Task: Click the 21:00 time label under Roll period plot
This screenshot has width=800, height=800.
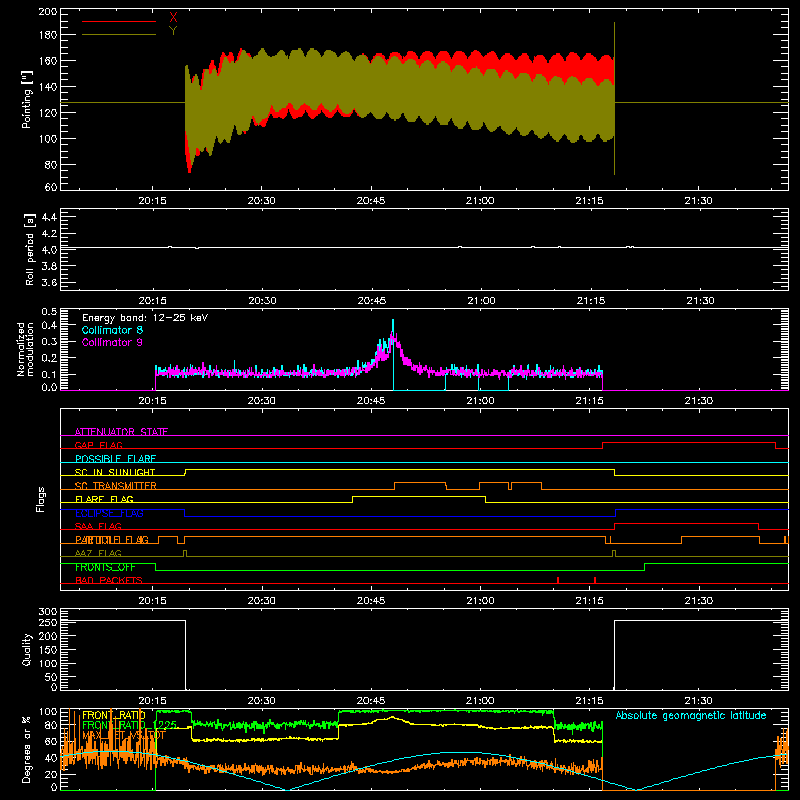Action: 481,301
